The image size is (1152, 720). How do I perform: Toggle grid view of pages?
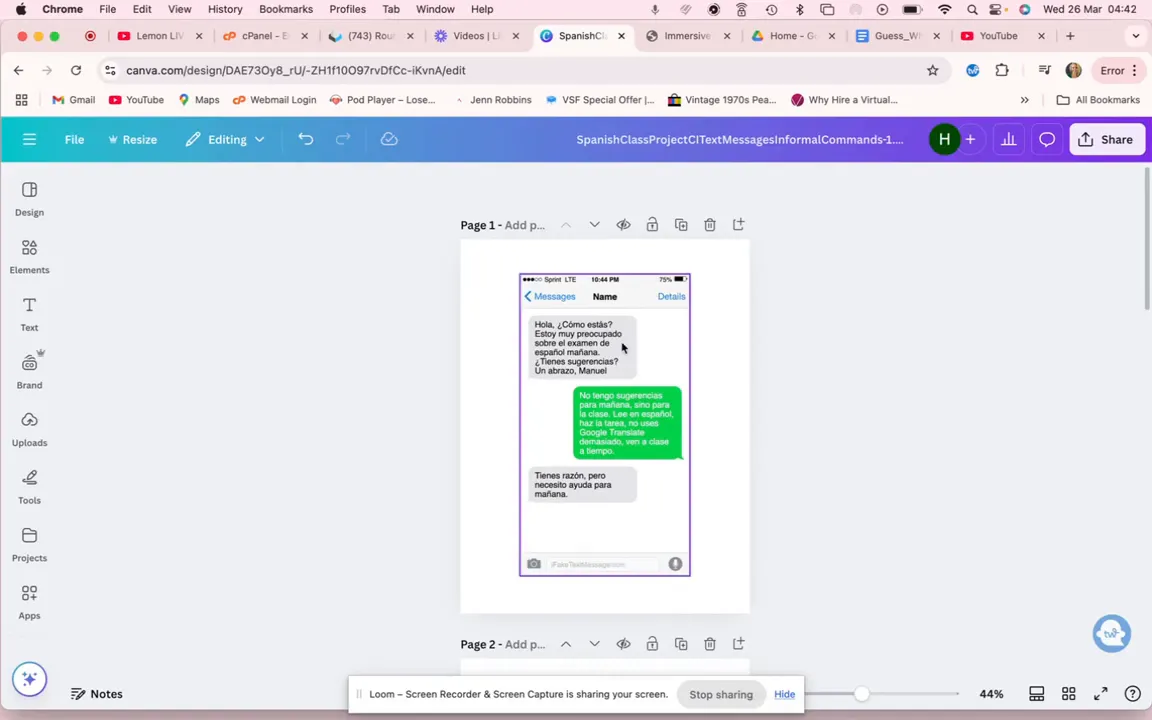point(1068,694)
